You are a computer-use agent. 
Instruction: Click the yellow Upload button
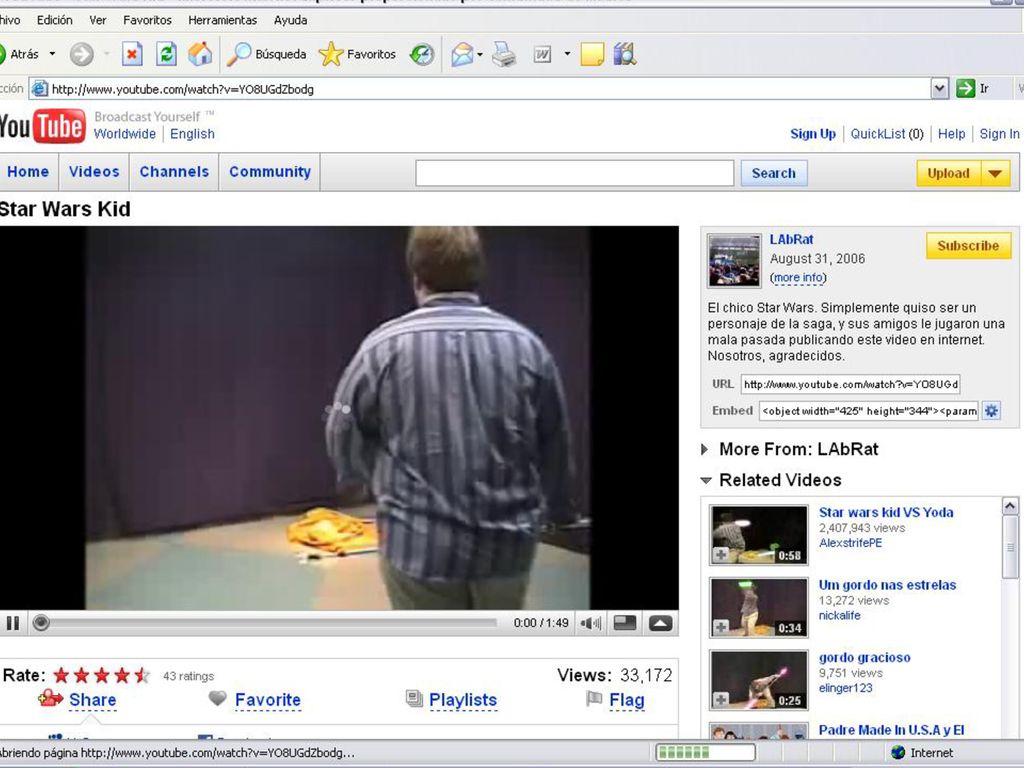coord(948,173)
